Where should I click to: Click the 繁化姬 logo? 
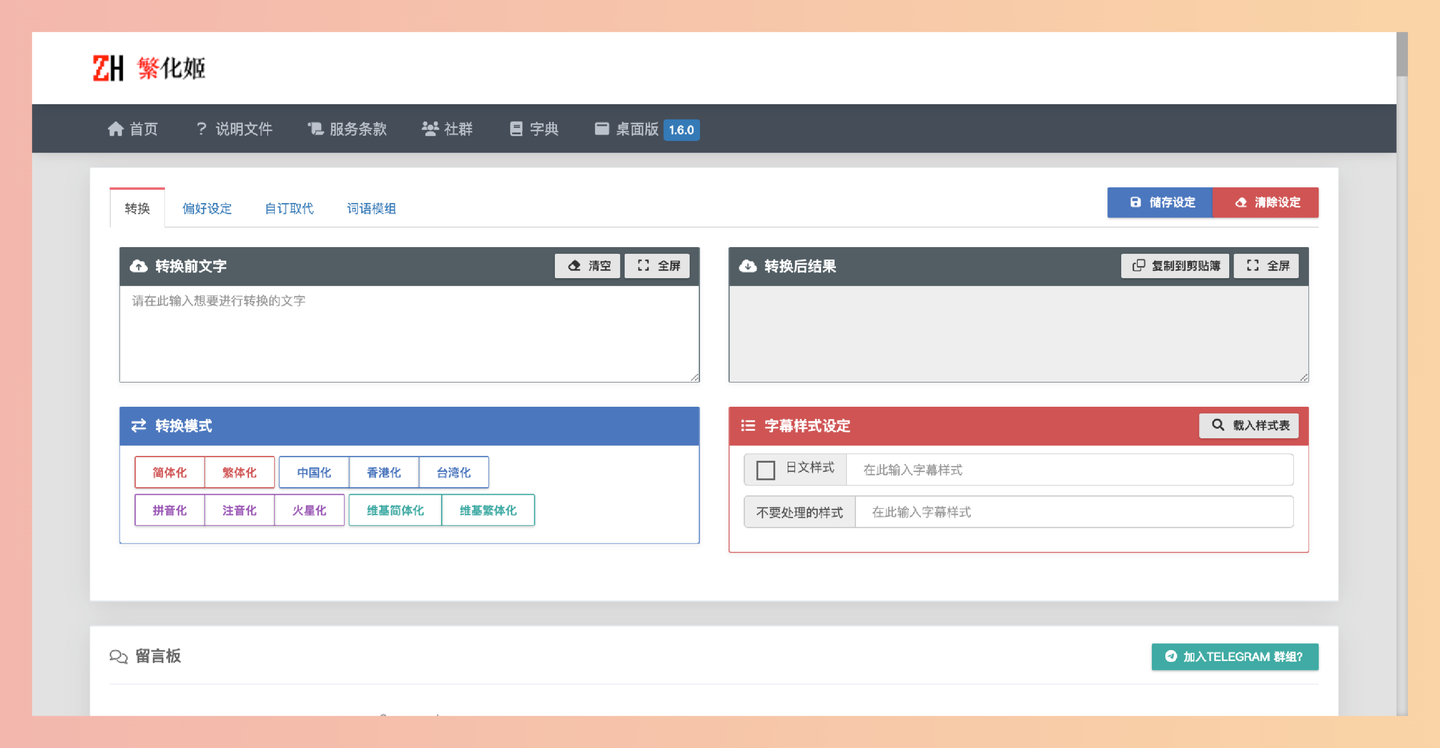tap(149, 68)
